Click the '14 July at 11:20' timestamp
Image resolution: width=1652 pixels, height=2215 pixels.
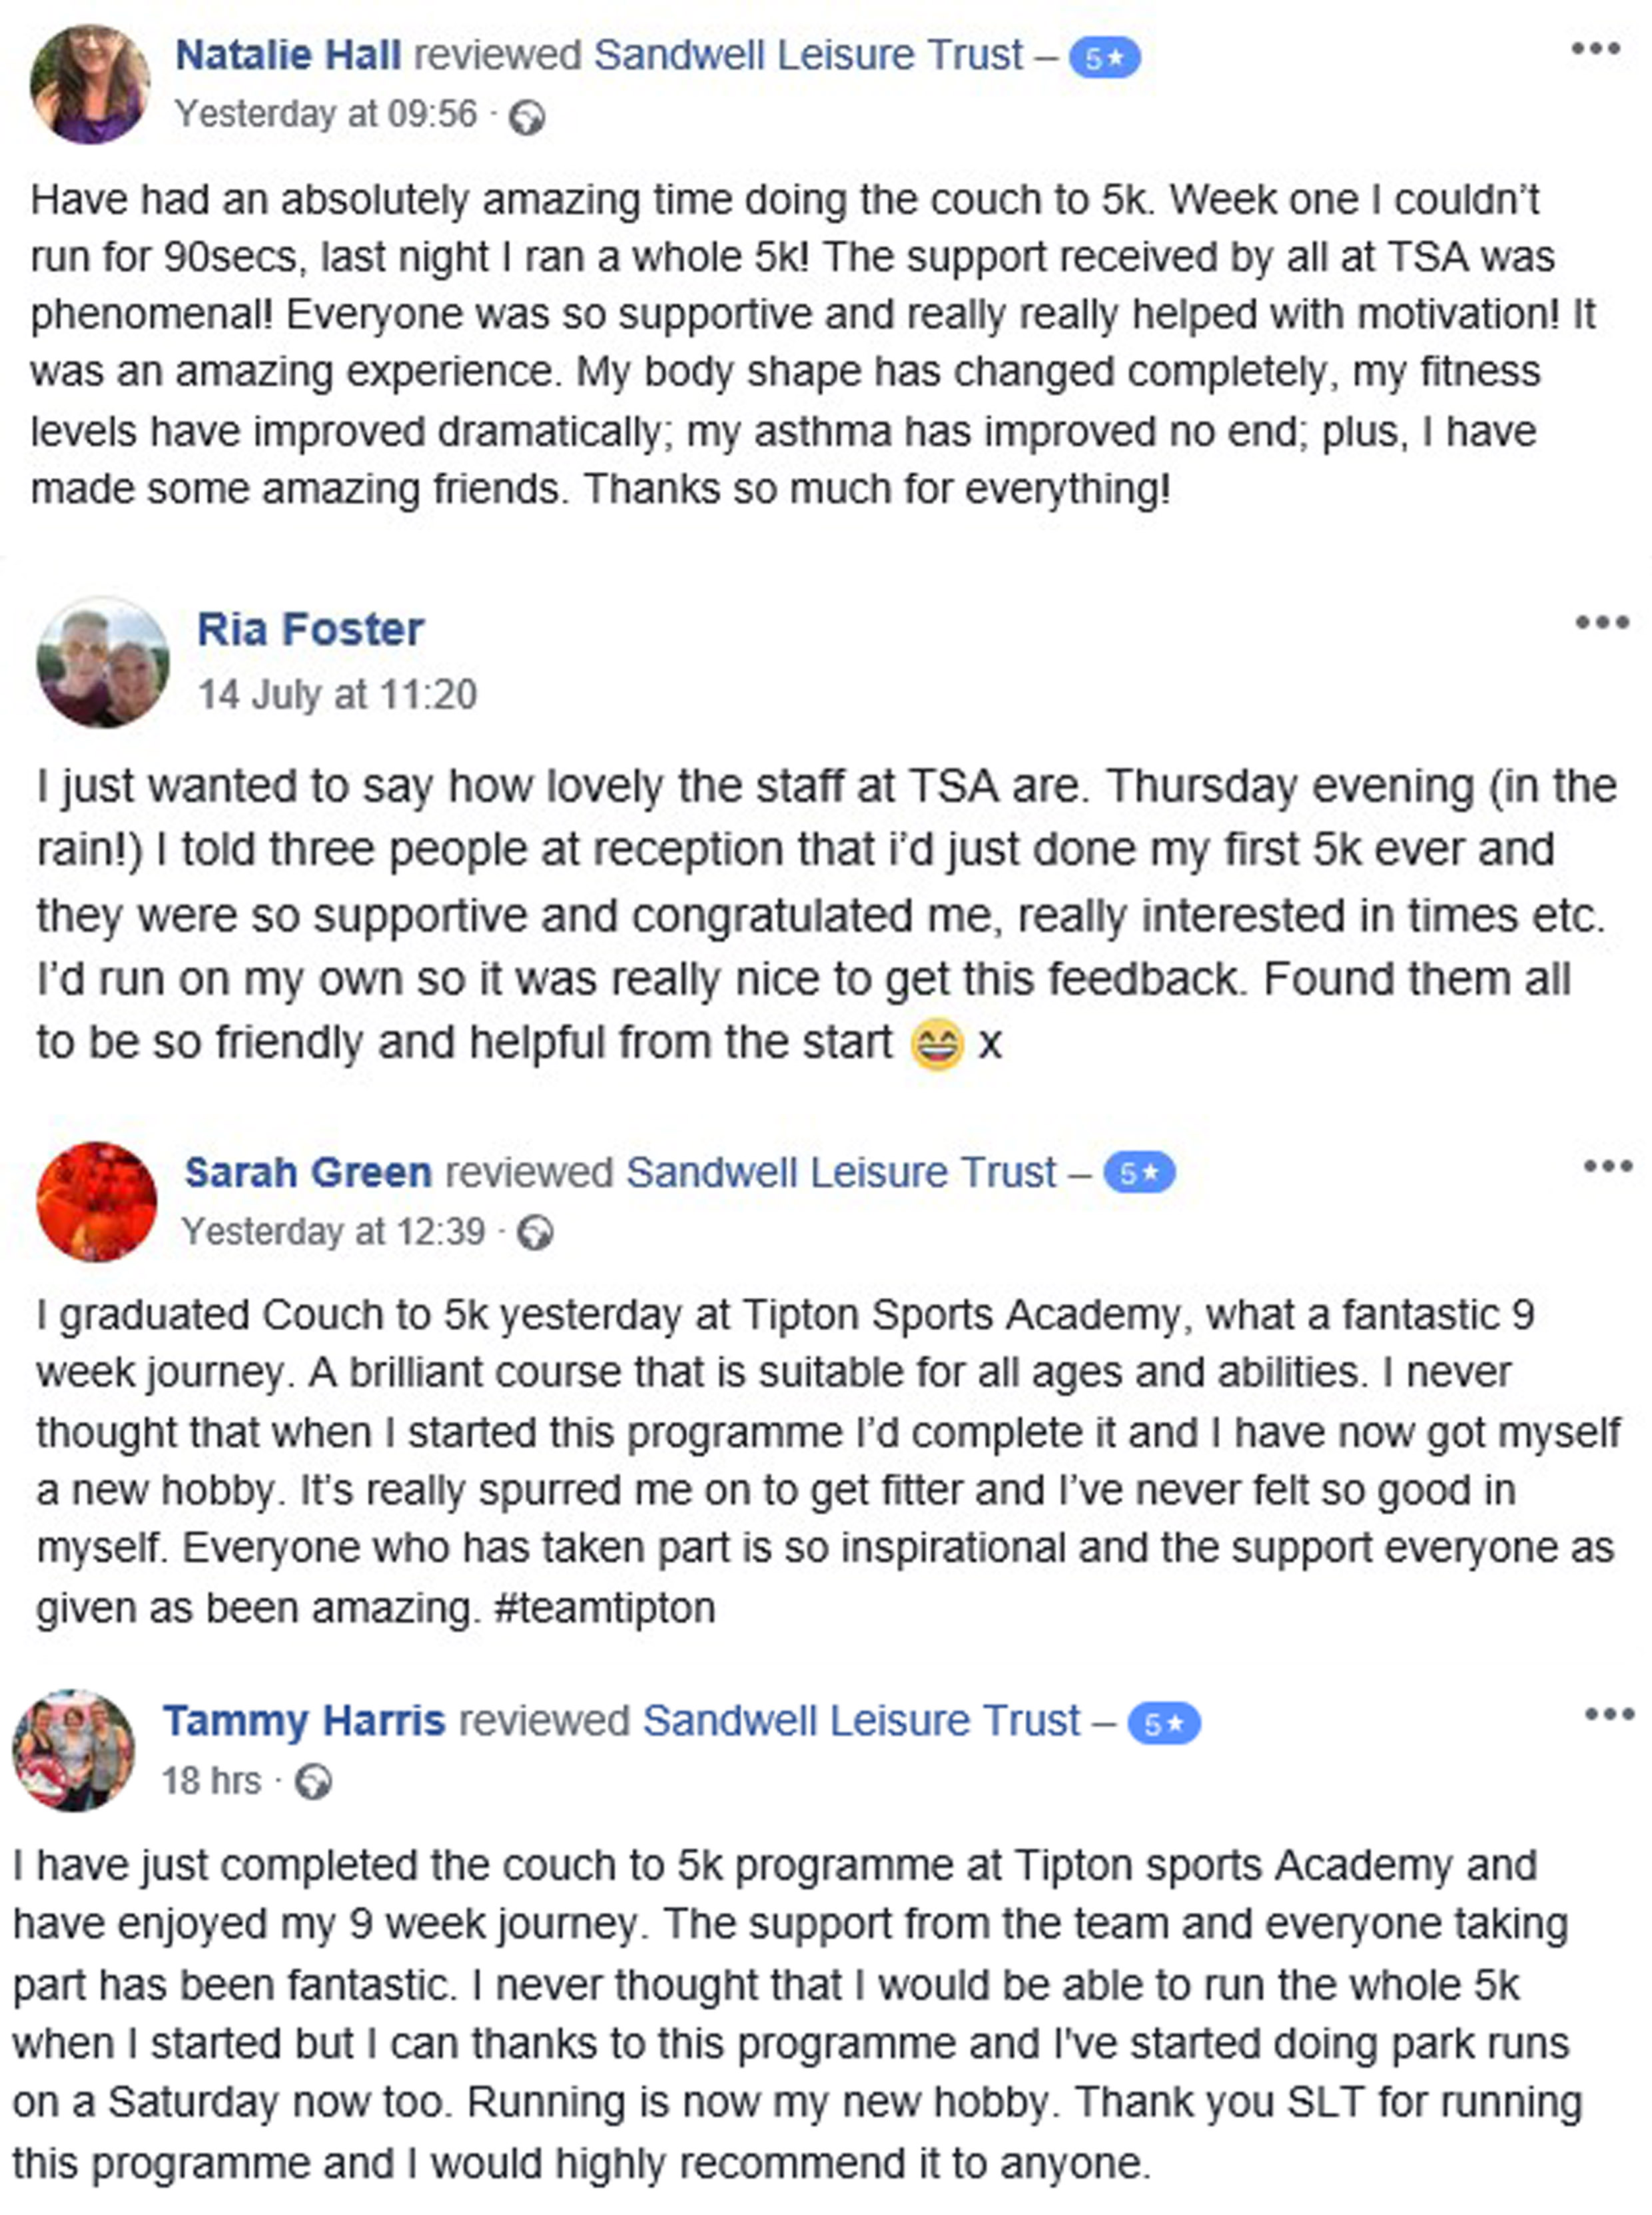click(337, 694)
